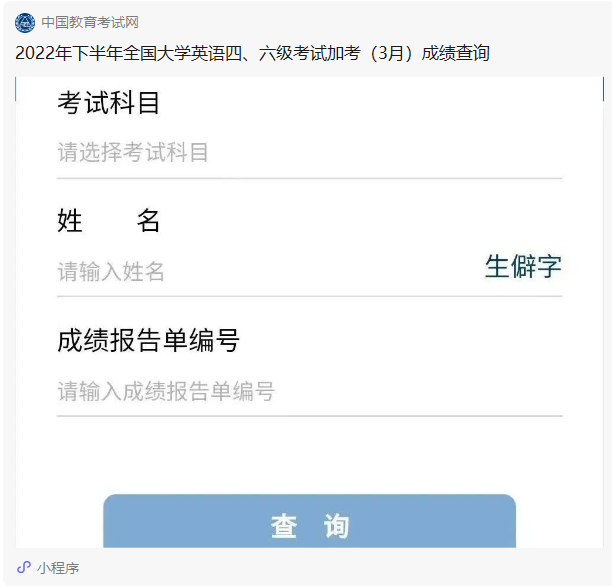
Task: Click the 小程序 link-shaped icon
Action: click(x=24, y=567)
